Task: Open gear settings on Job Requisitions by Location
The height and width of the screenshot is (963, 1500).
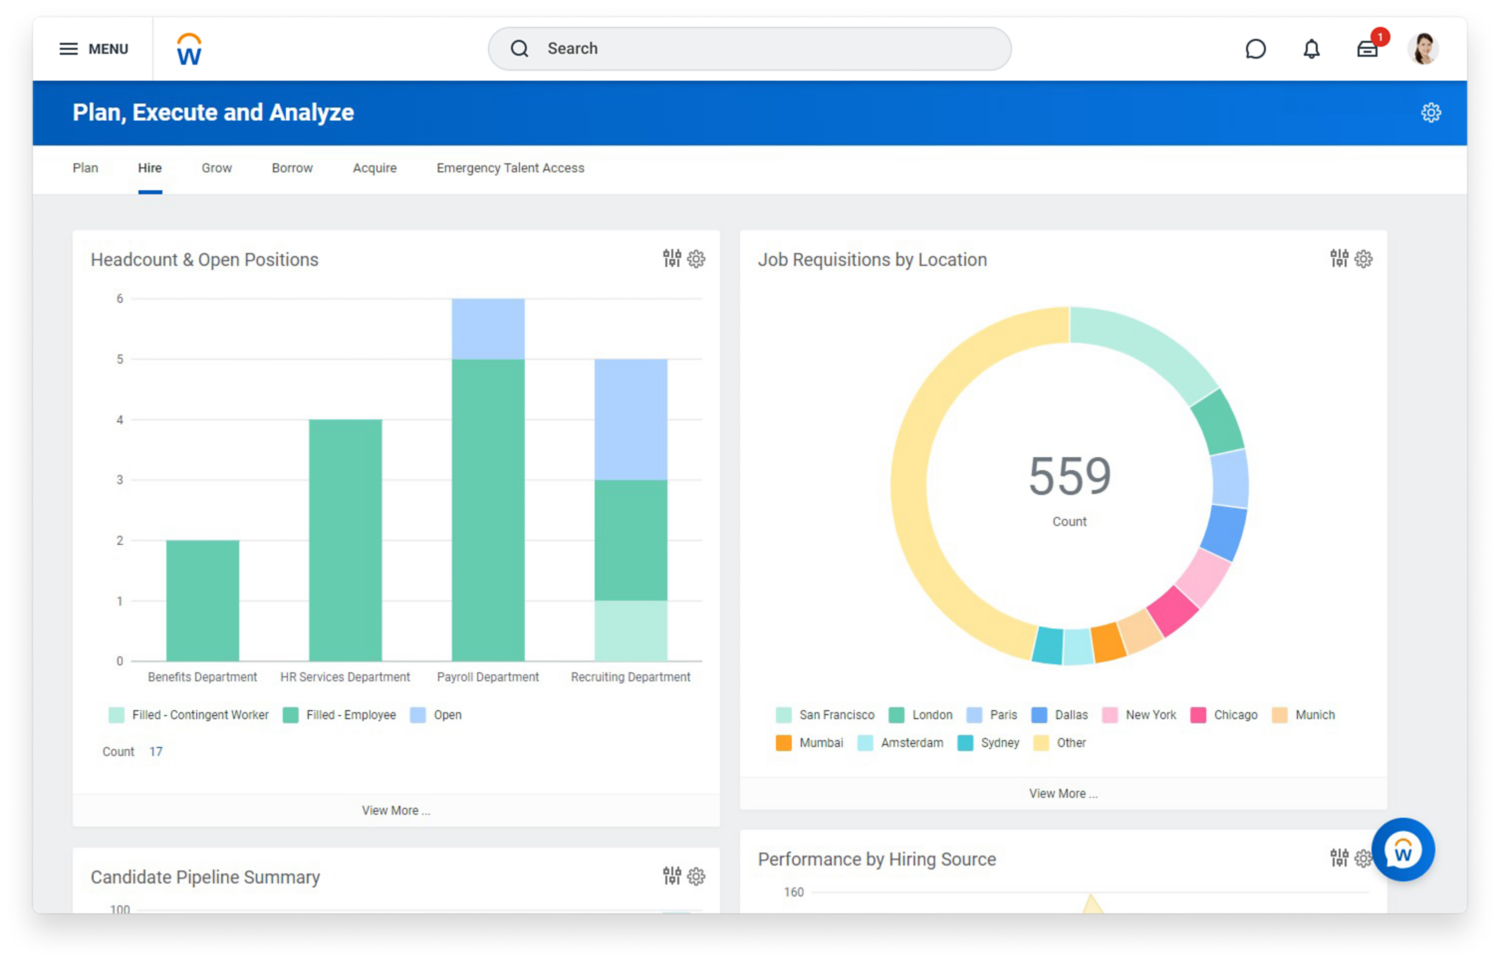Action: pos(1363,259)
